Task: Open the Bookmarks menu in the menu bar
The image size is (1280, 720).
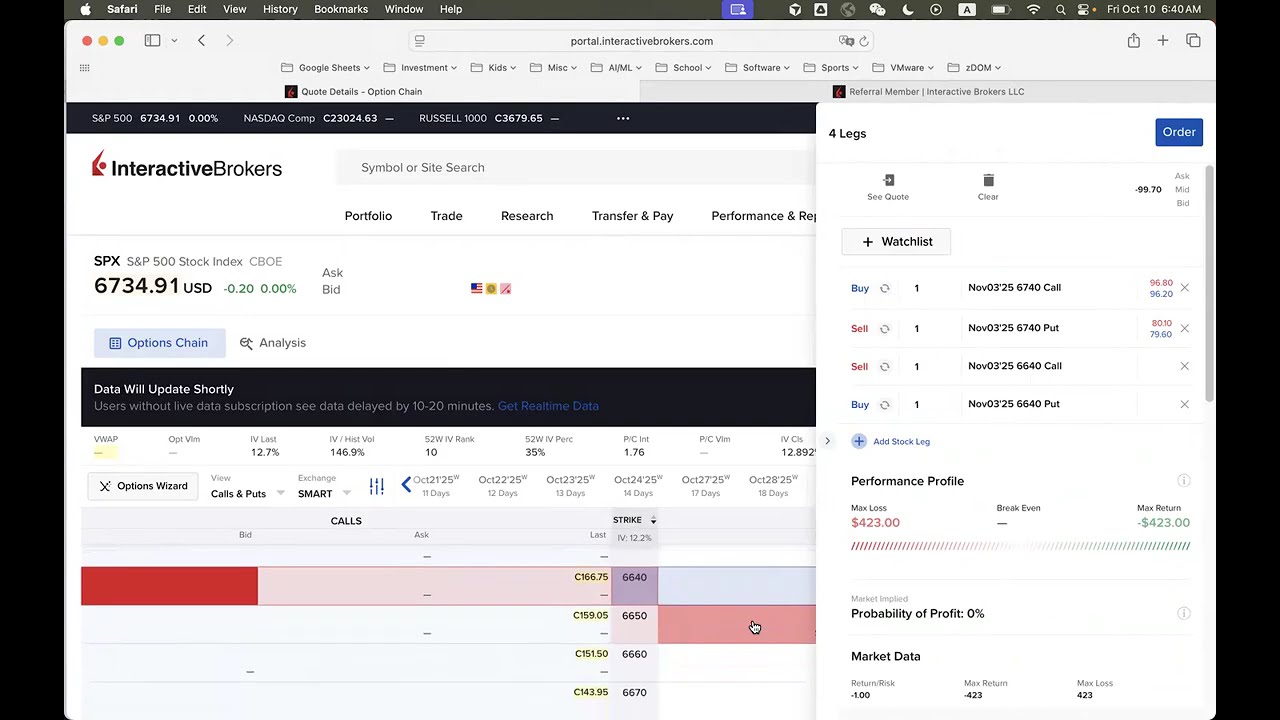Action: (341, 9)
